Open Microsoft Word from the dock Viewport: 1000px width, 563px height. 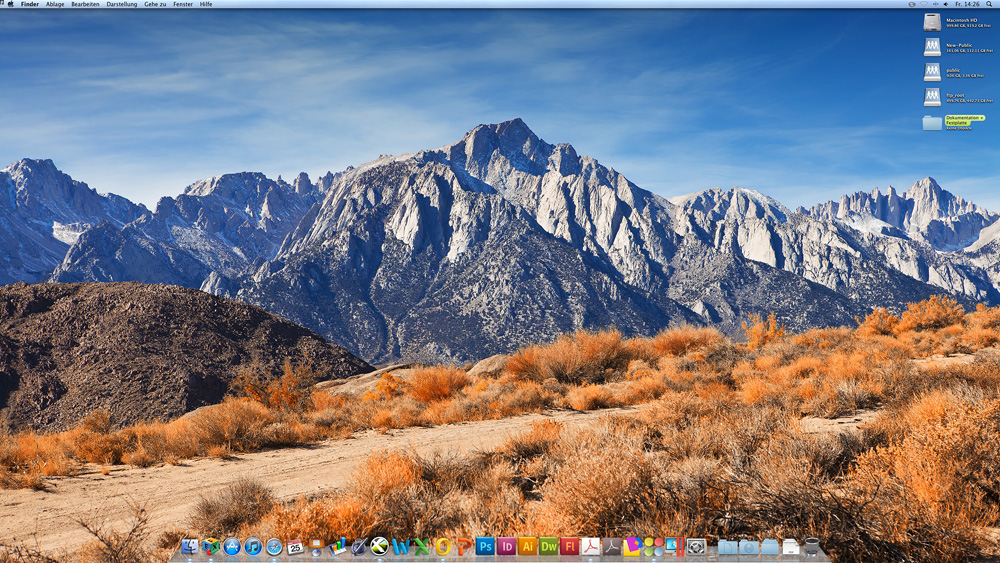tap(401, 546)
